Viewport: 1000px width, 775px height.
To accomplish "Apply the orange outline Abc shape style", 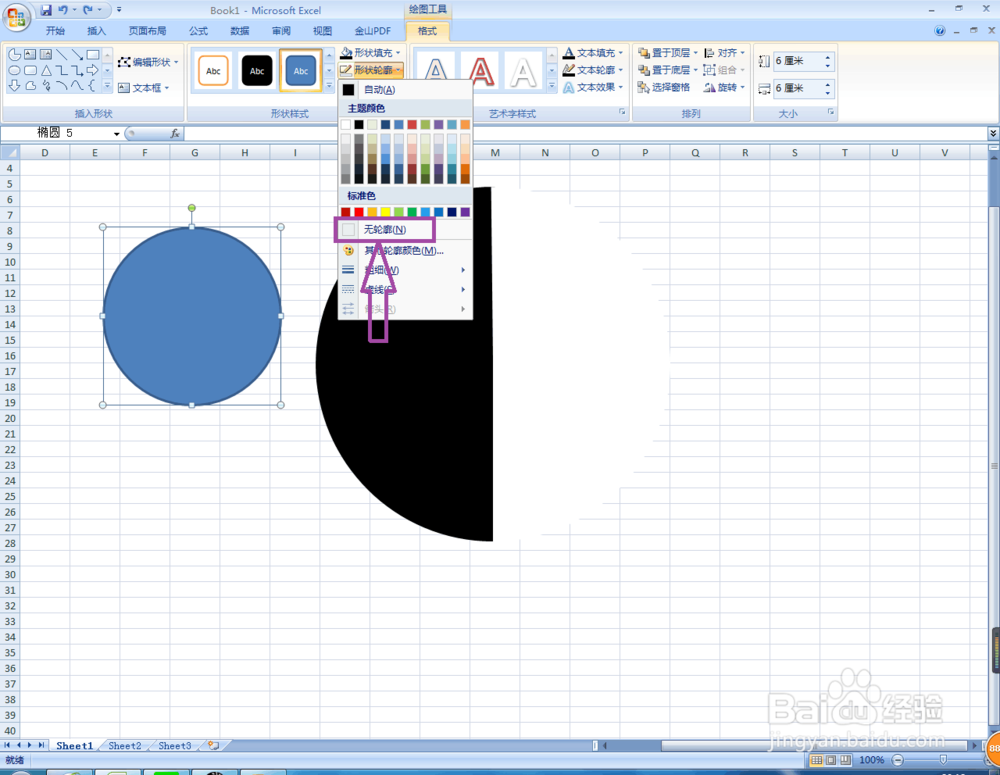I will coord(213,70).
